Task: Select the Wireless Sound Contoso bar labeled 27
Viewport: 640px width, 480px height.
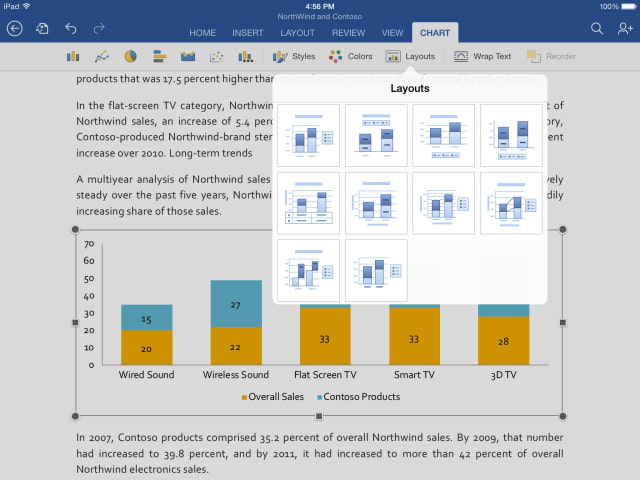Action: point(236,304)
